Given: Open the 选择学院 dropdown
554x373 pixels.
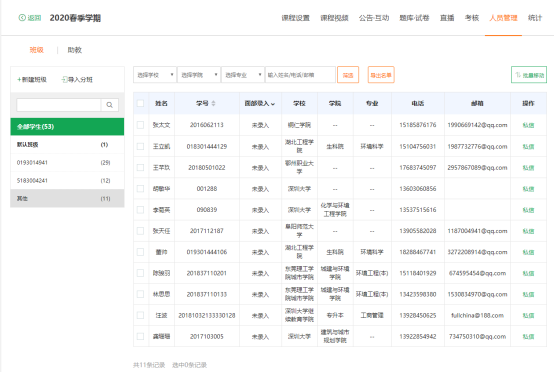Looking at the screenshot, I should tap(199, 75).
